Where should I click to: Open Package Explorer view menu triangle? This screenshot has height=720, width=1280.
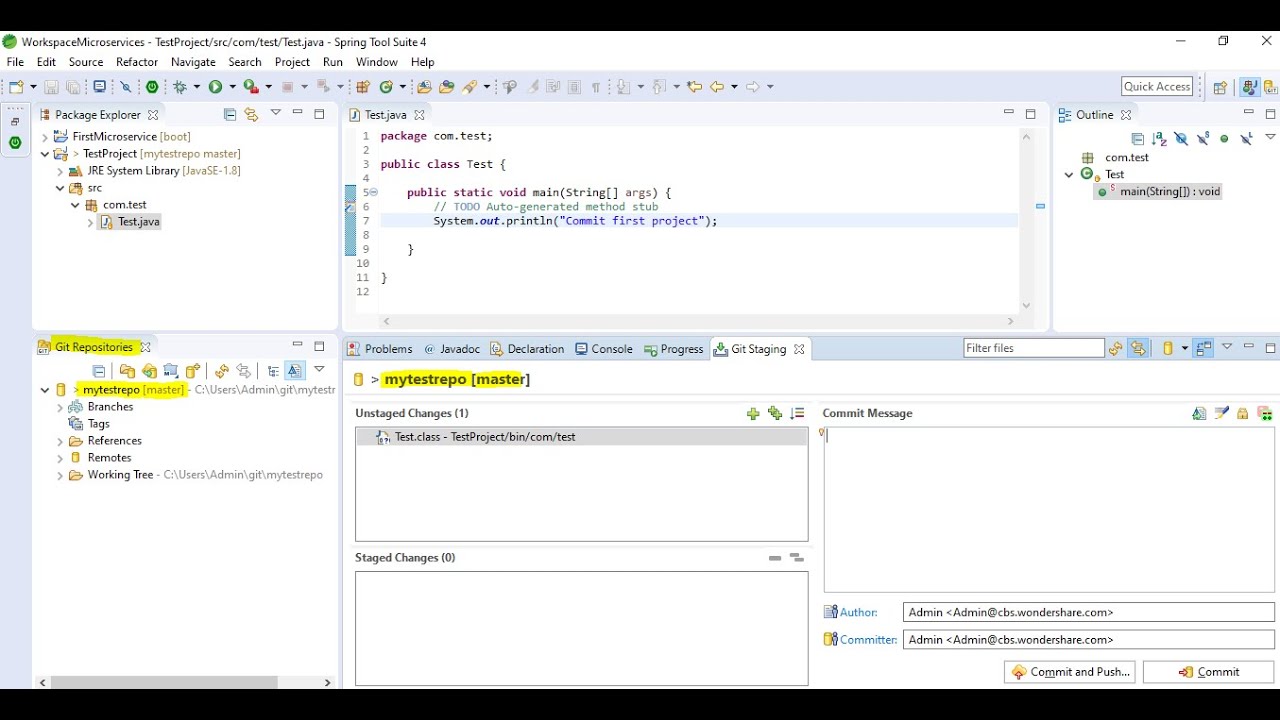(x=275, y=113)
